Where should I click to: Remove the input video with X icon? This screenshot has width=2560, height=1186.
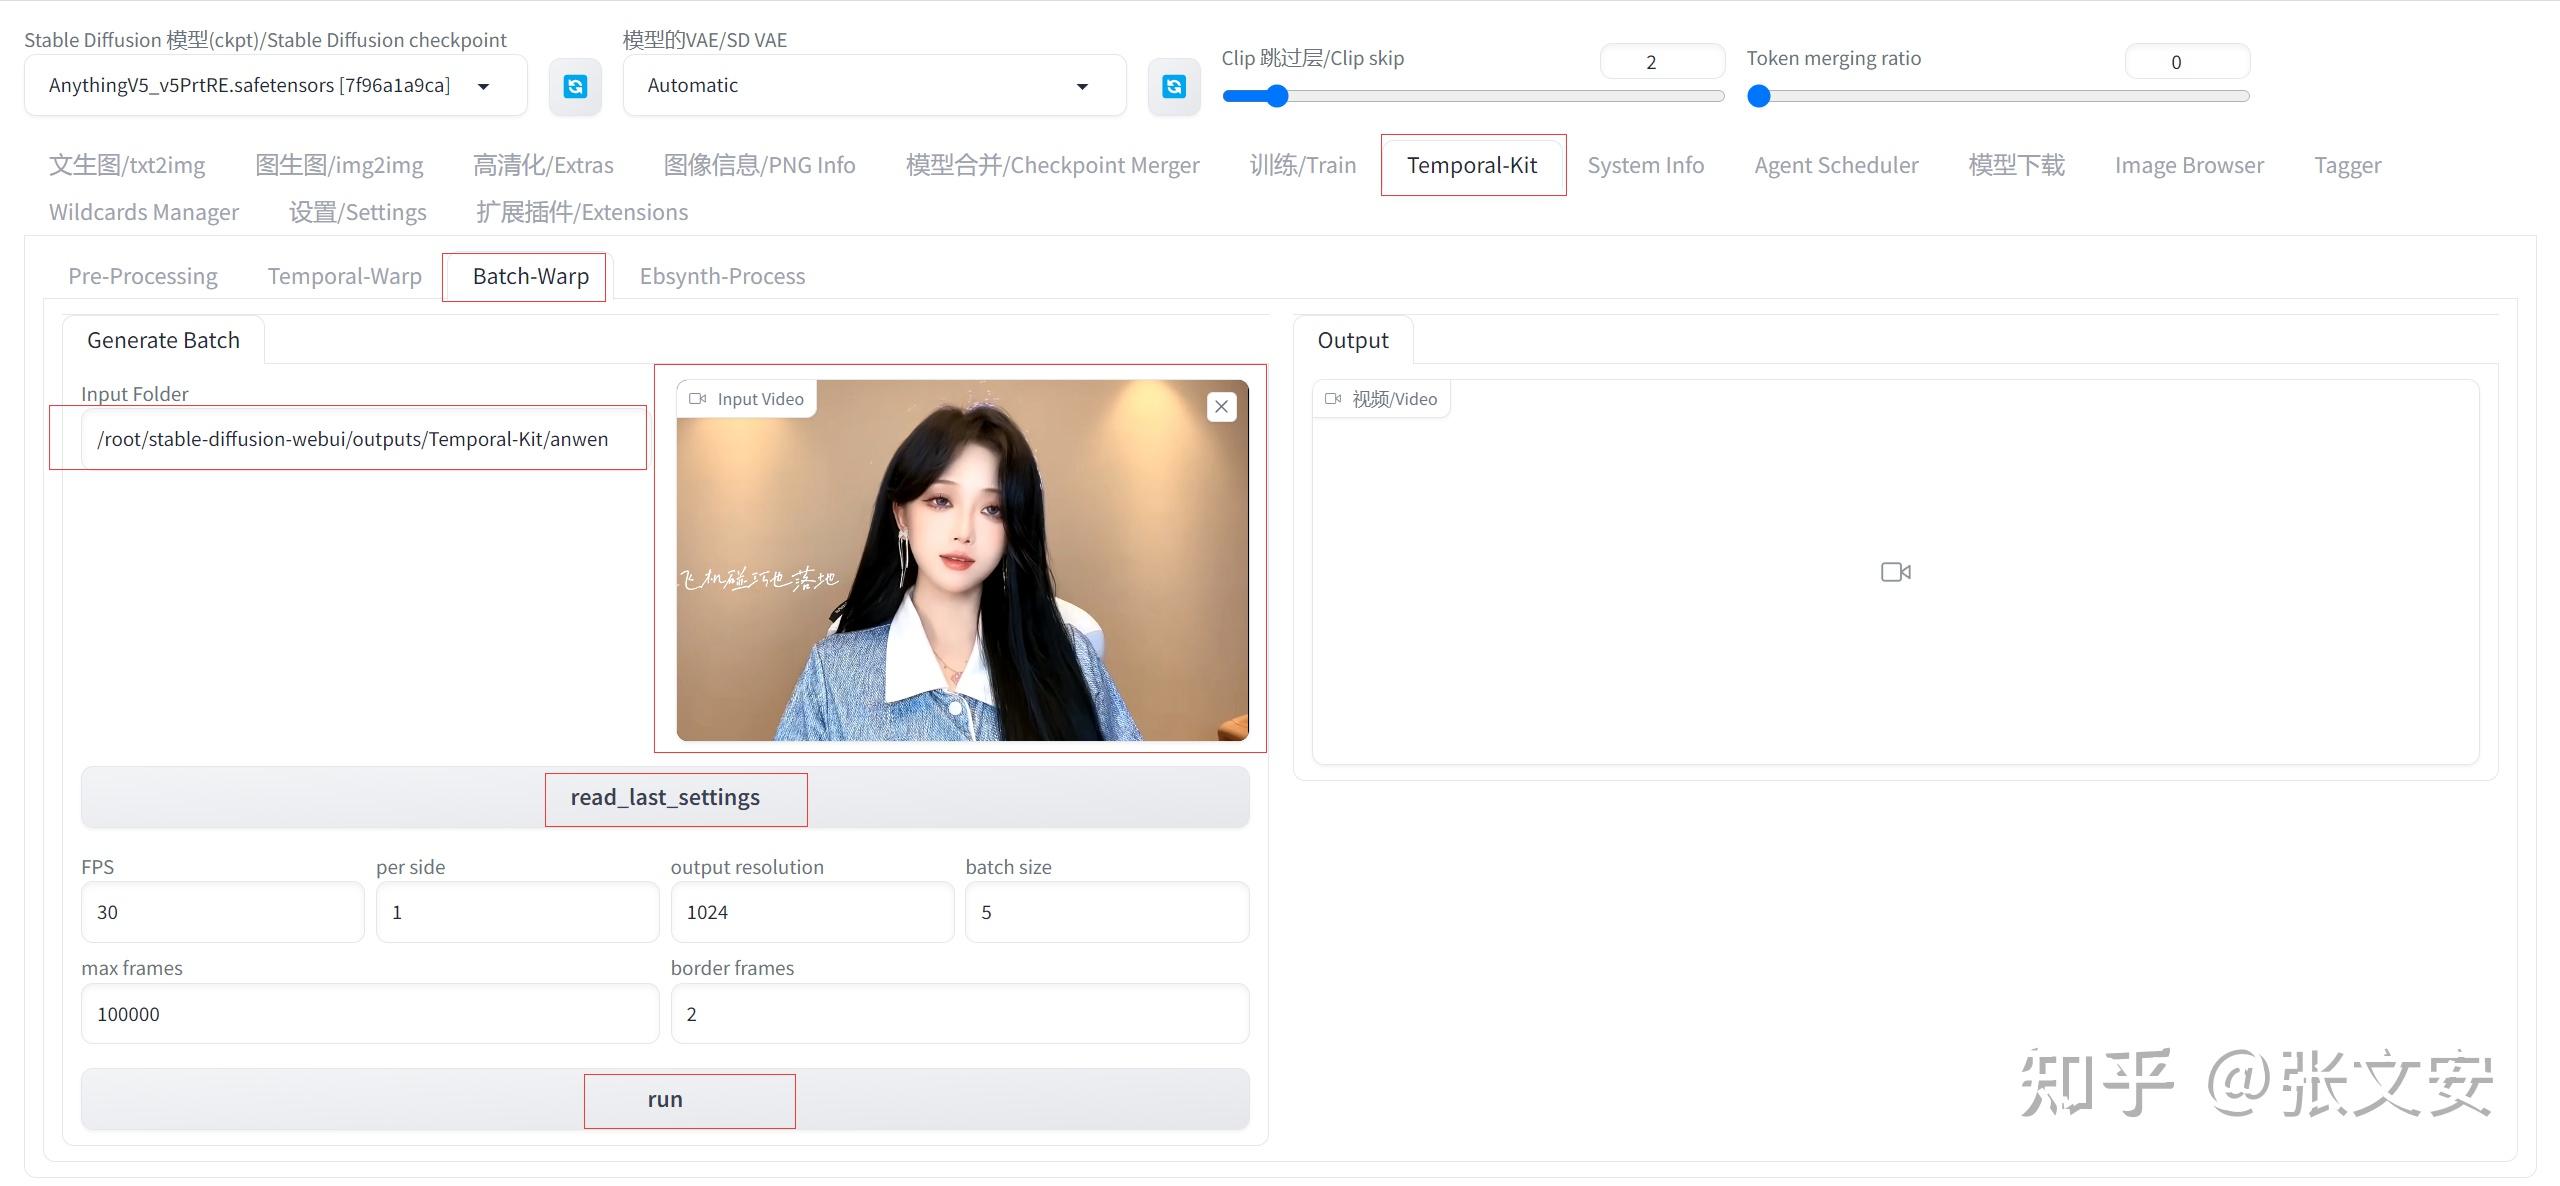point(1221,407)
